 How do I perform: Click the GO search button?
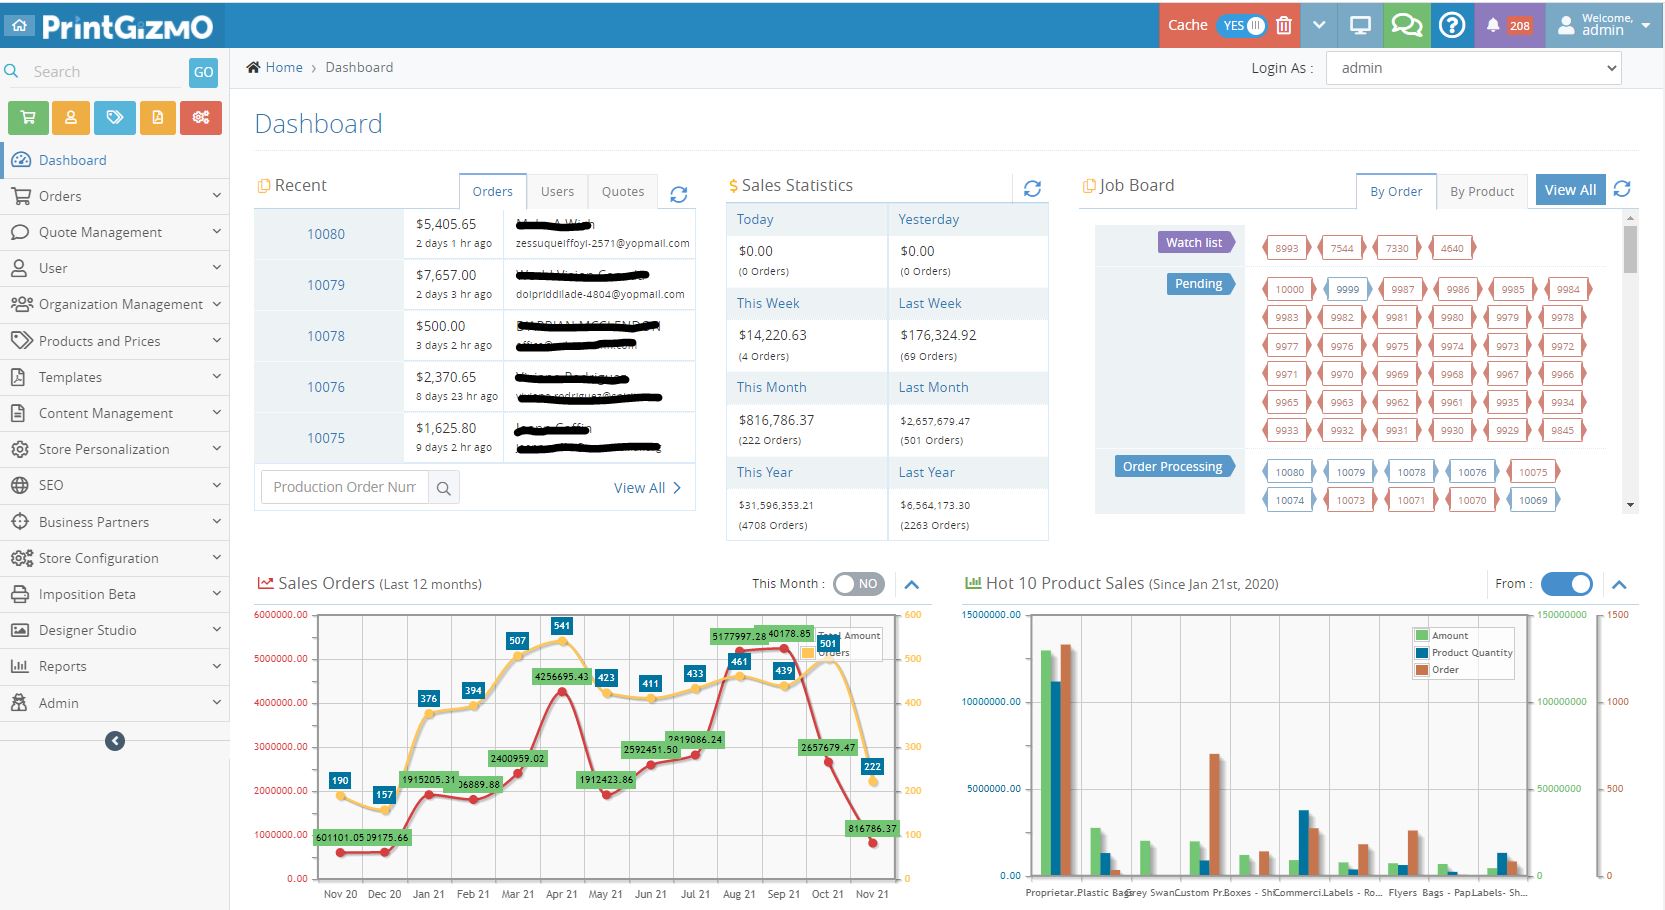pos(203,72)
